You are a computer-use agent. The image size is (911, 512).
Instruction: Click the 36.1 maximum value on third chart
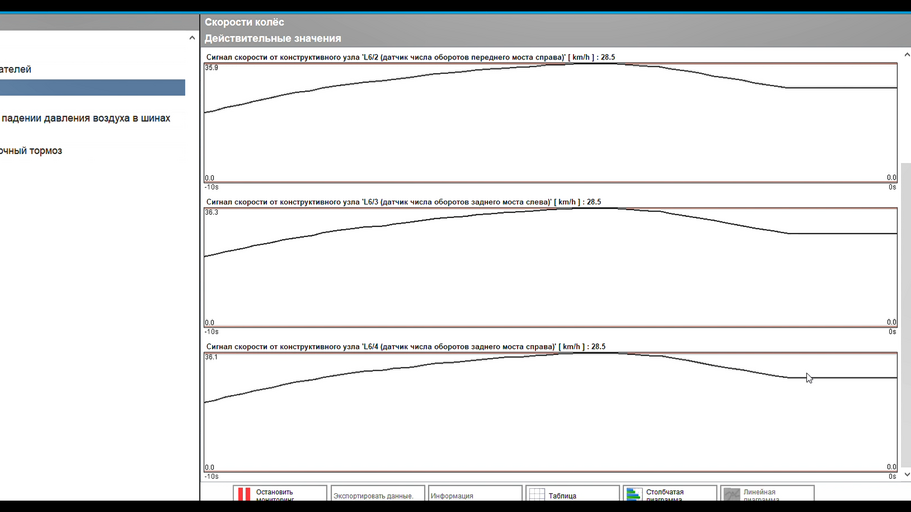pyautogui.click(x=211, y=357)
